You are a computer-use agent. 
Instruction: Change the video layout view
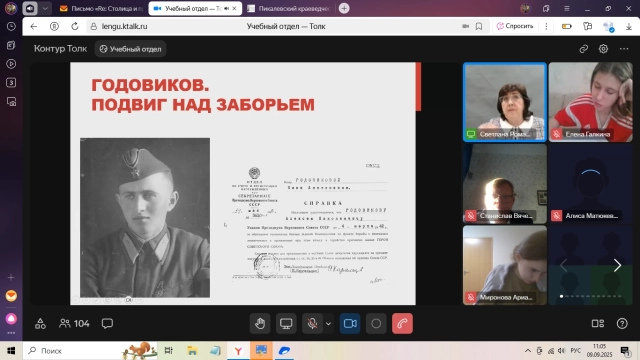click(x=598, y=324)
